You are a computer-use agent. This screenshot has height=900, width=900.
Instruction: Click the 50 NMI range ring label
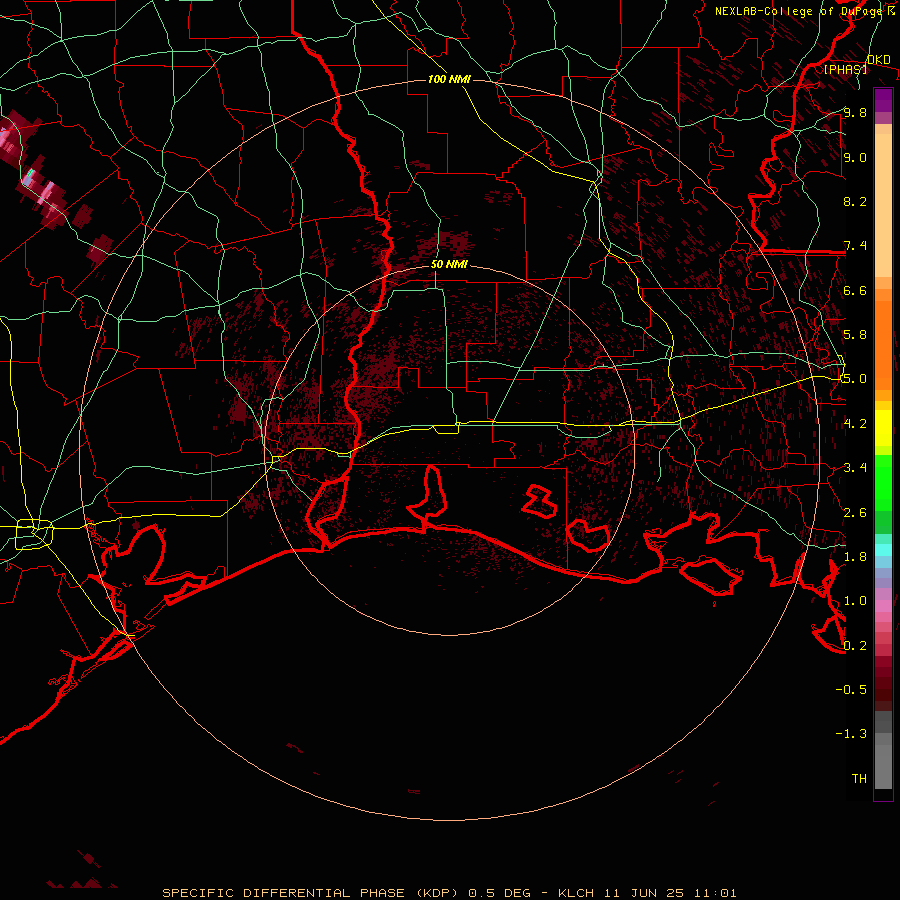[449, 264]
